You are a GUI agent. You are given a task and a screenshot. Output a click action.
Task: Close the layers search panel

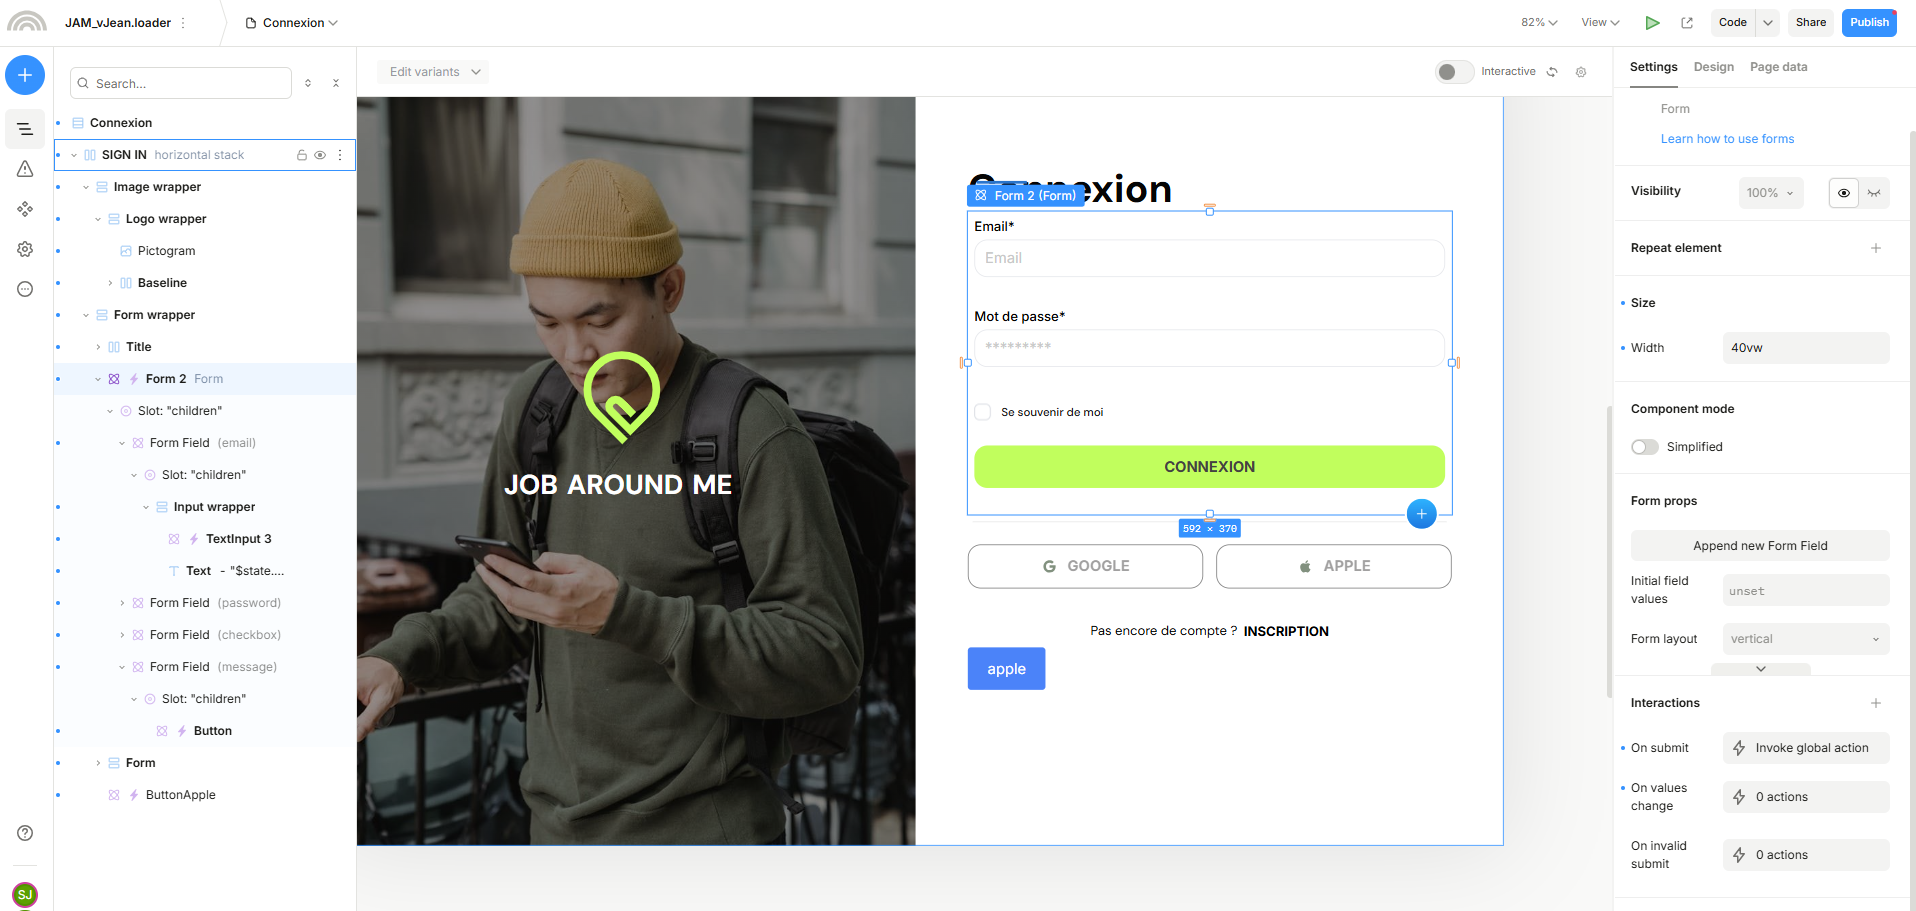coord(336,83)
